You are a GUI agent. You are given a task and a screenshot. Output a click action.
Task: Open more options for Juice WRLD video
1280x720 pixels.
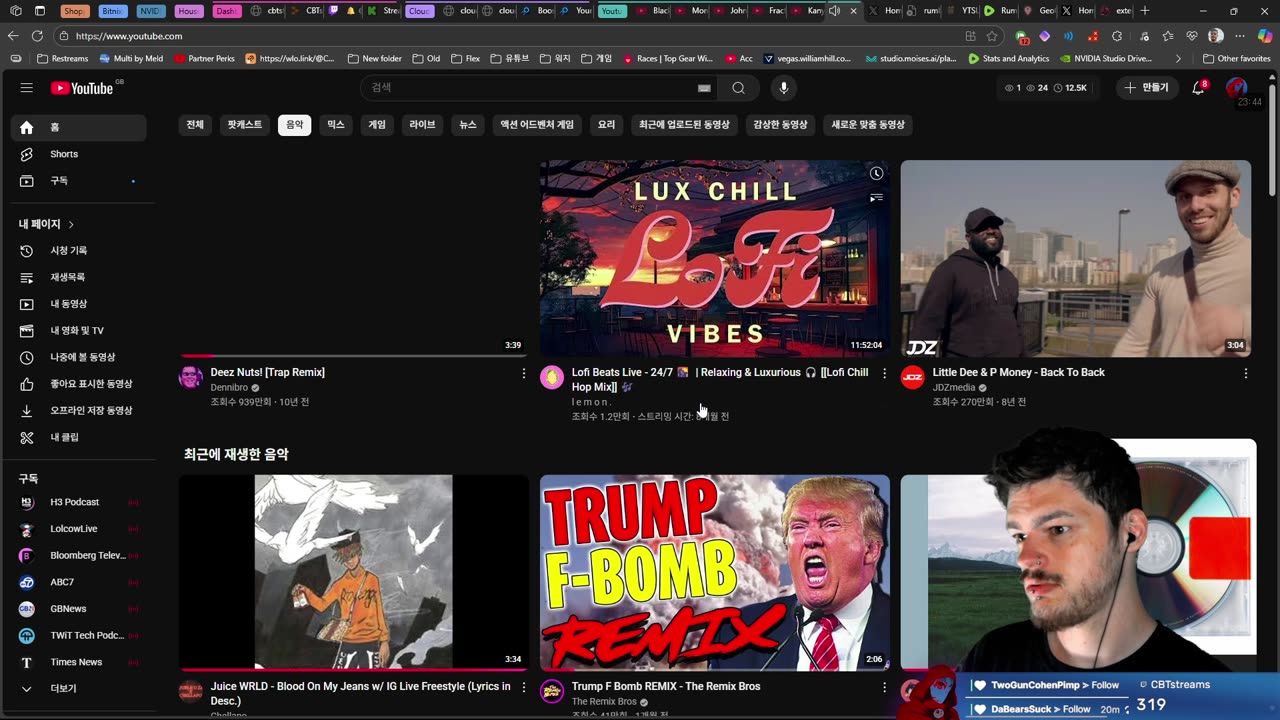(523, 687)
